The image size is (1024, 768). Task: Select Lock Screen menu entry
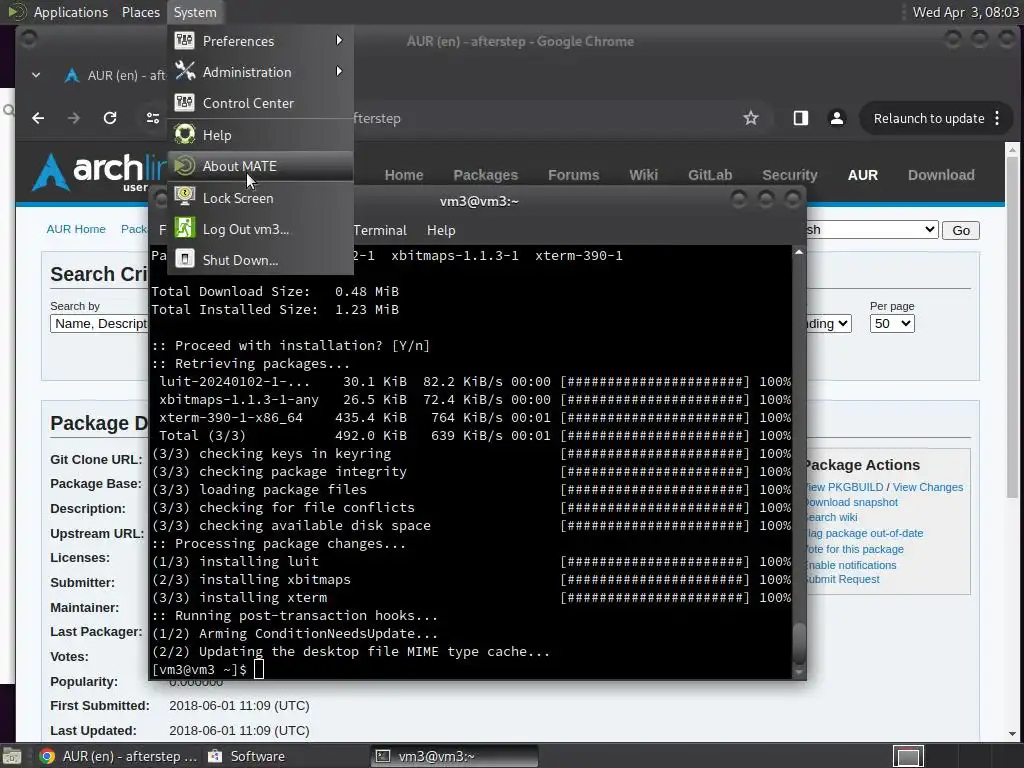coord(260,198)
